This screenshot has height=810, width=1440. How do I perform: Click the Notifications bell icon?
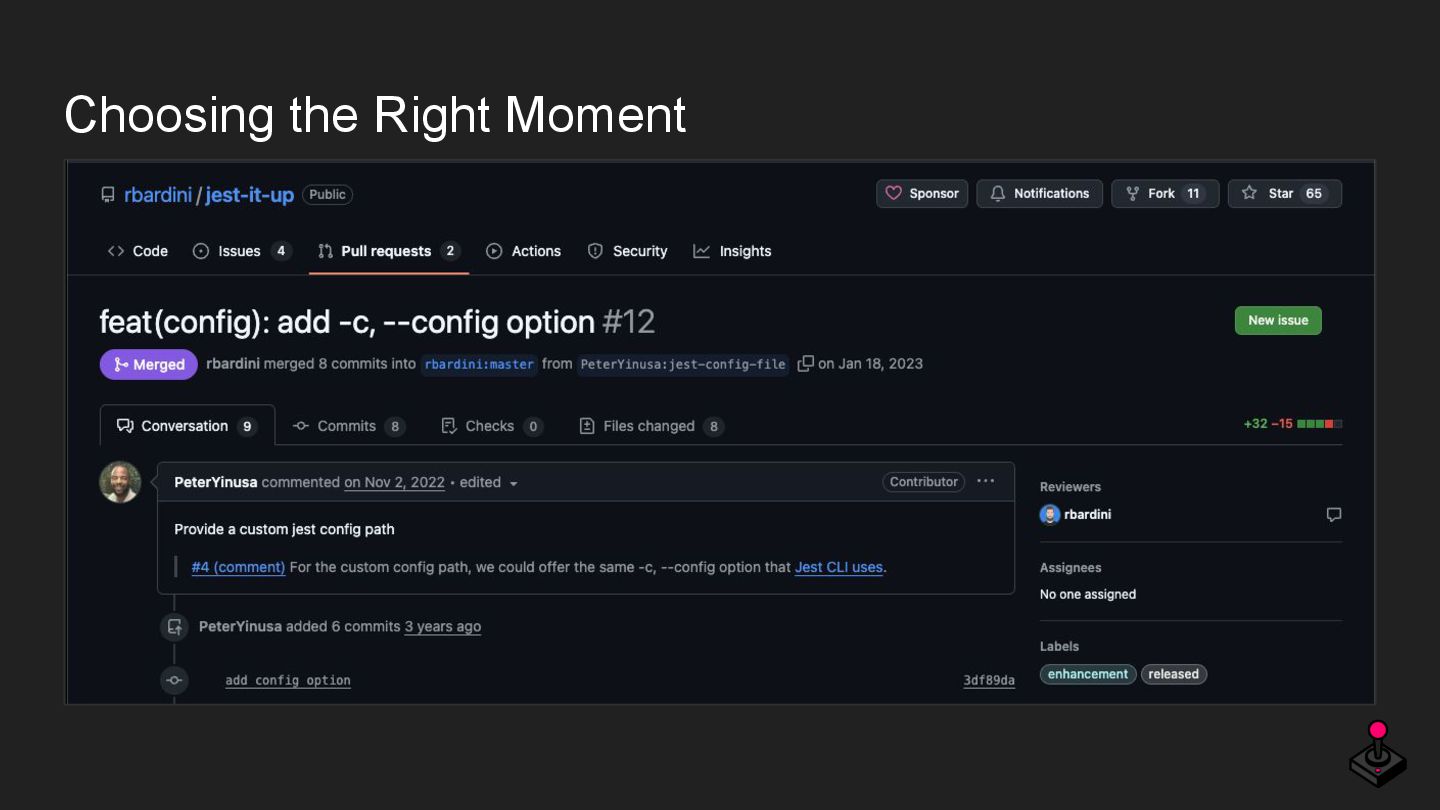pyautogui.click(x=998, y=194)
